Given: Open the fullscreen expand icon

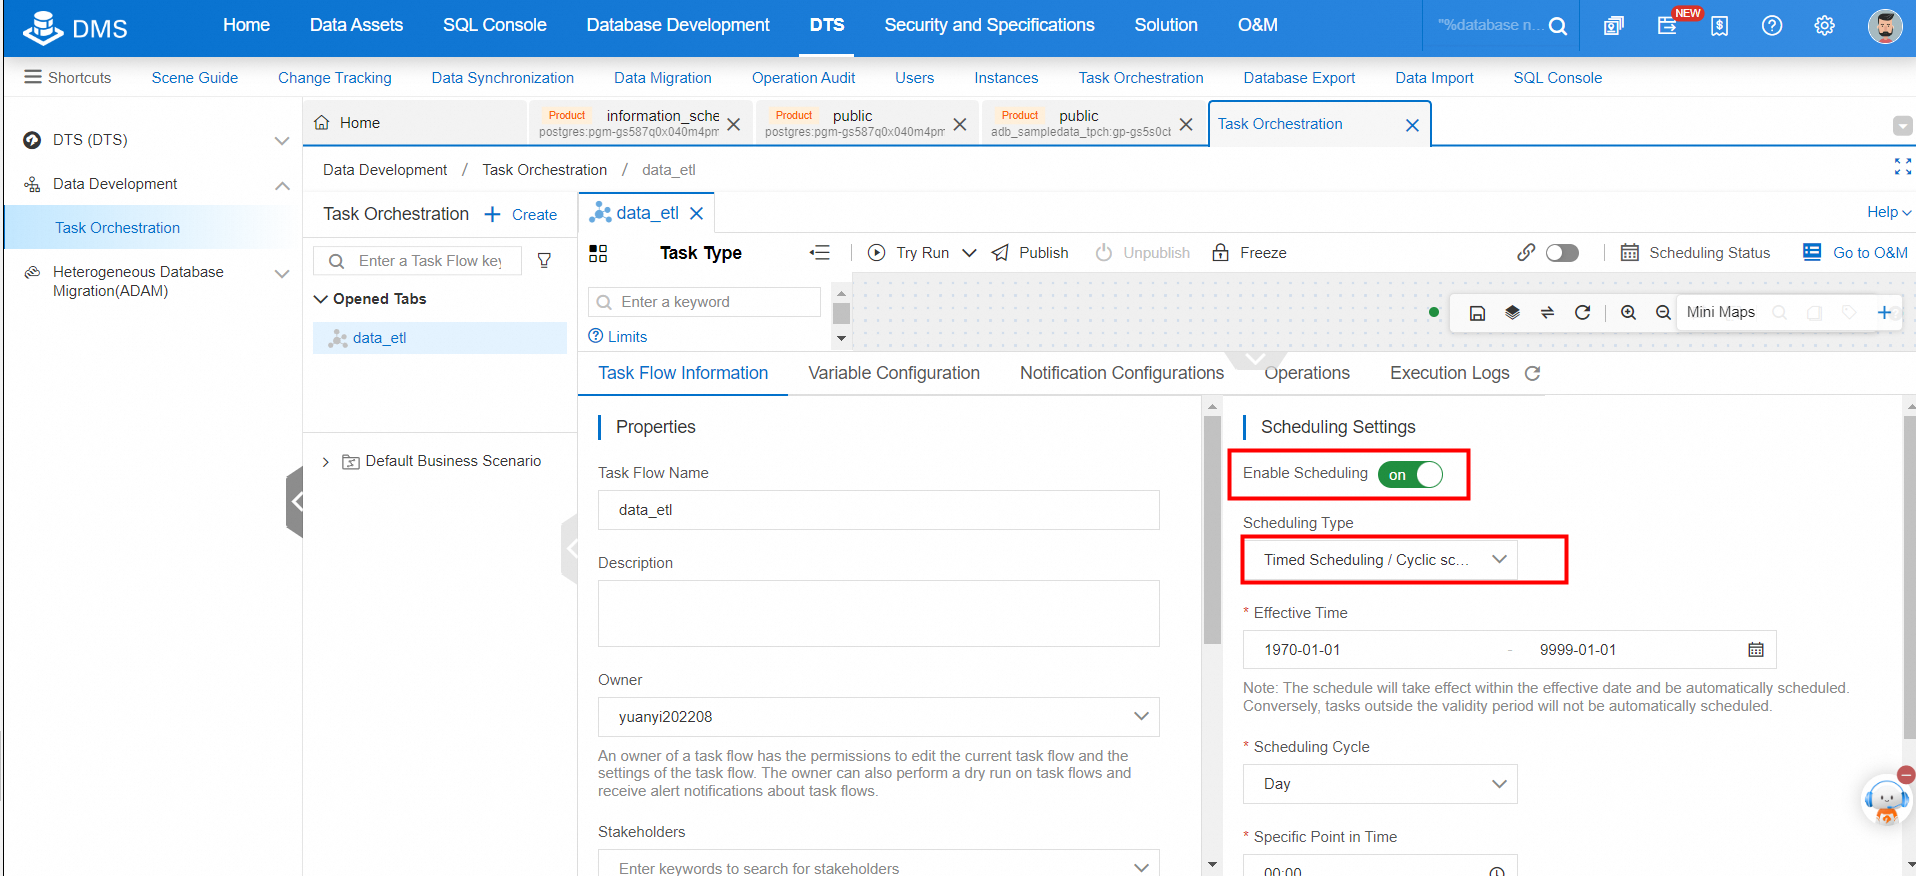Looking at the screenshot, I should click(x=1902, y=167).
